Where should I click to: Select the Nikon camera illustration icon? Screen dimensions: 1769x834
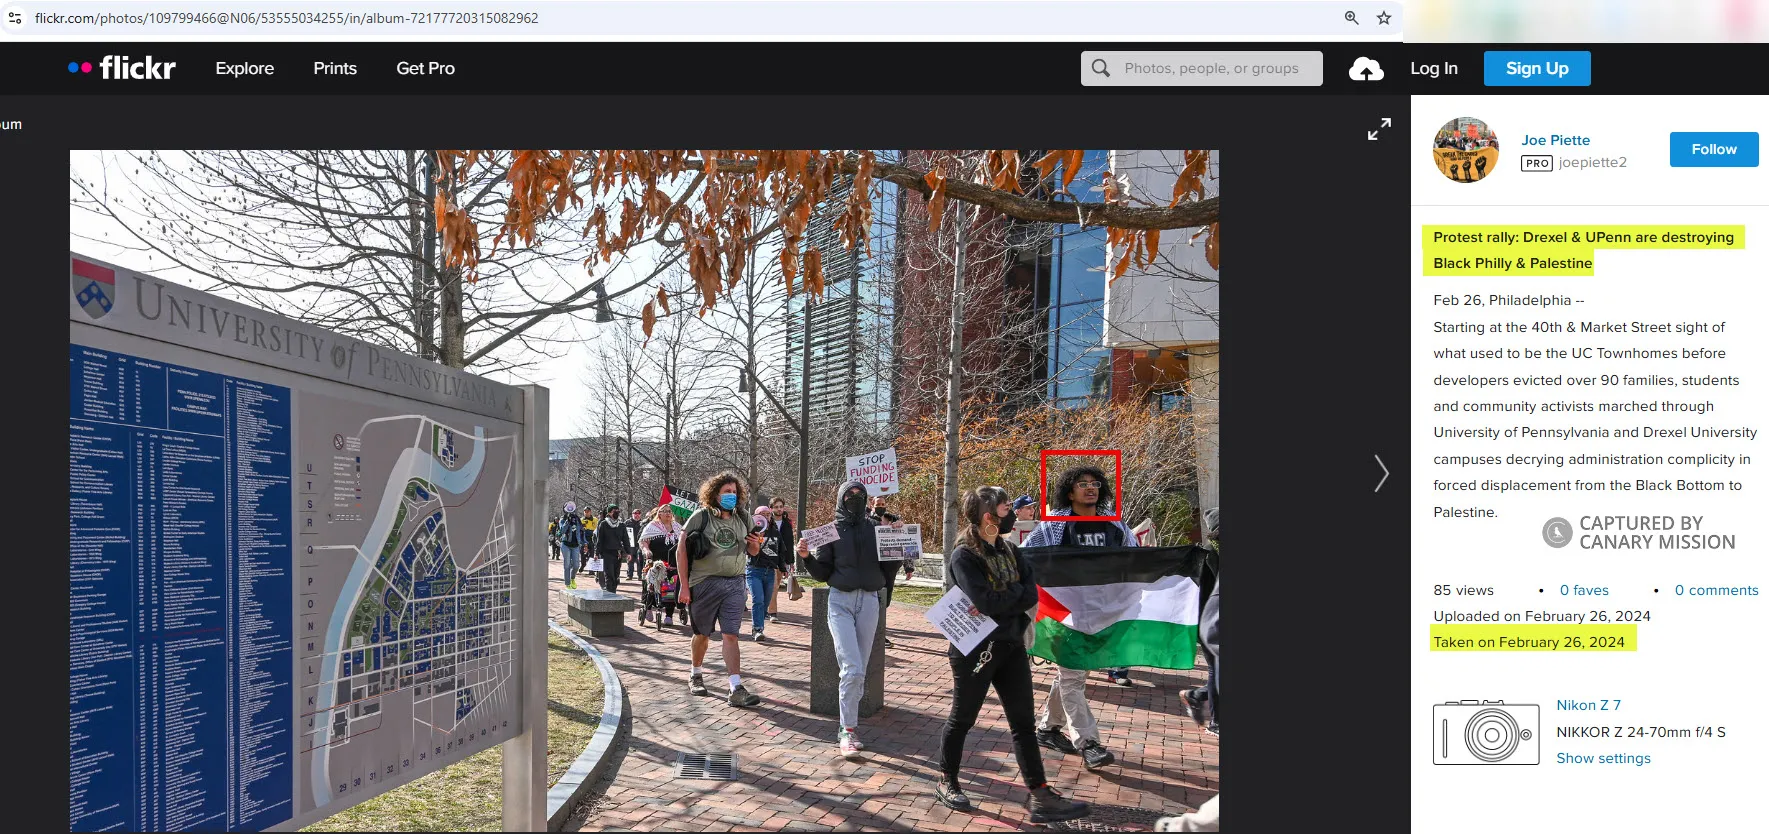pyautogui.click(x=1486, y=733)
